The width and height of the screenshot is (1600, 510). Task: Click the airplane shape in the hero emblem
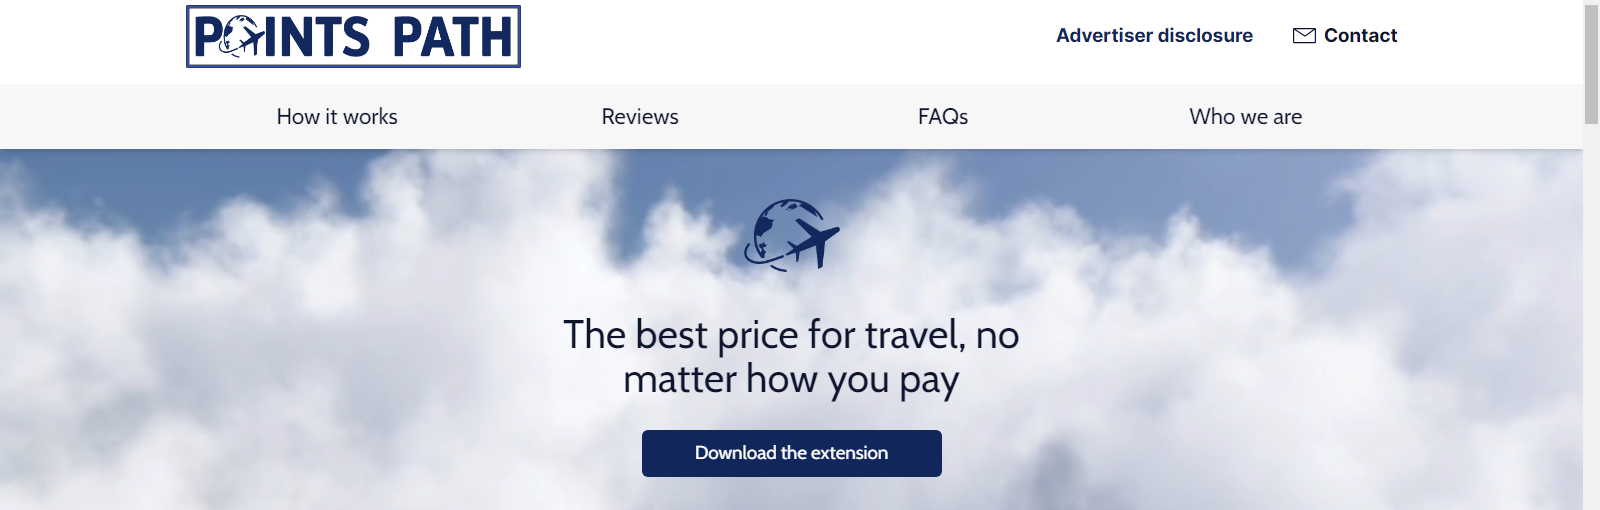tap(814, 243)
